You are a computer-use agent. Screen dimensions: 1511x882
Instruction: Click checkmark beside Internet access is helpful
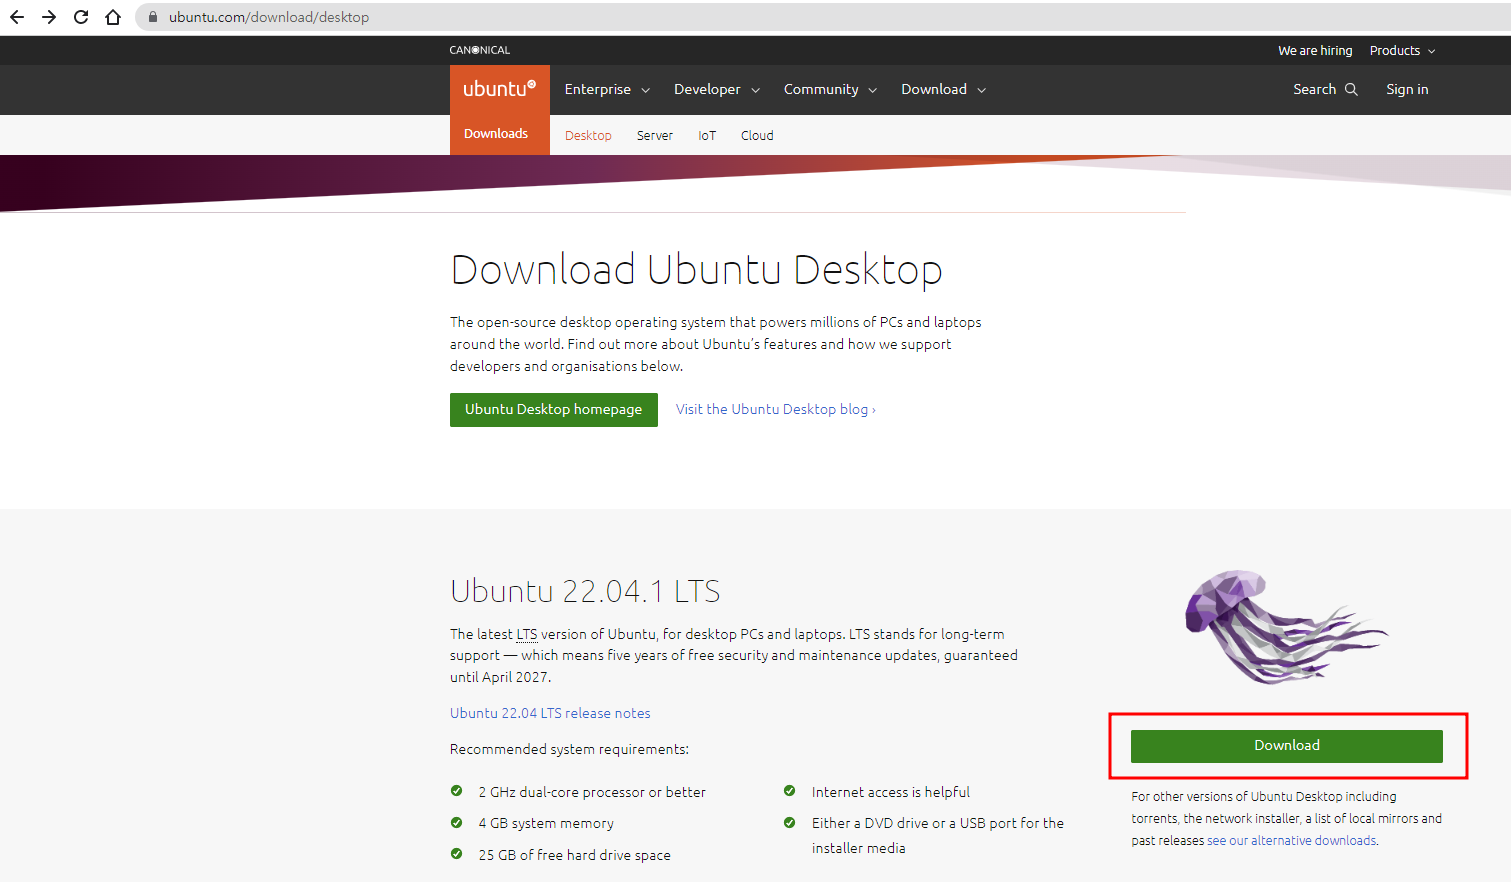pos(790,791)
